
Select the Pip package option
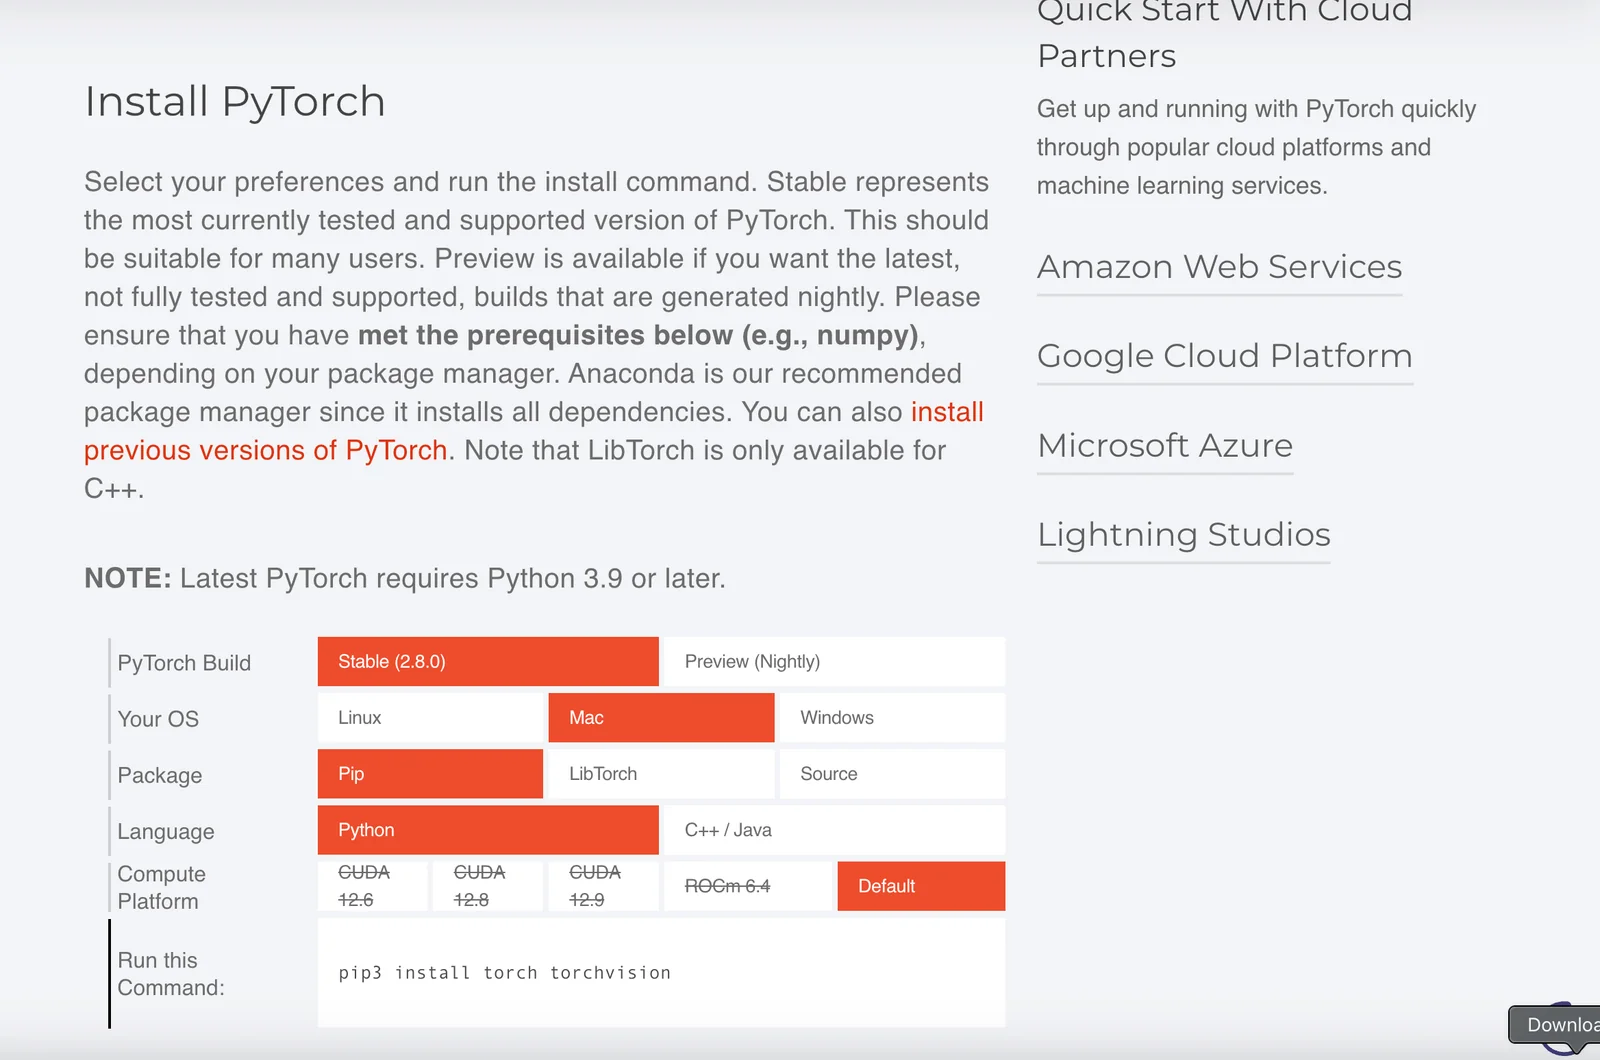pos(430,774)
